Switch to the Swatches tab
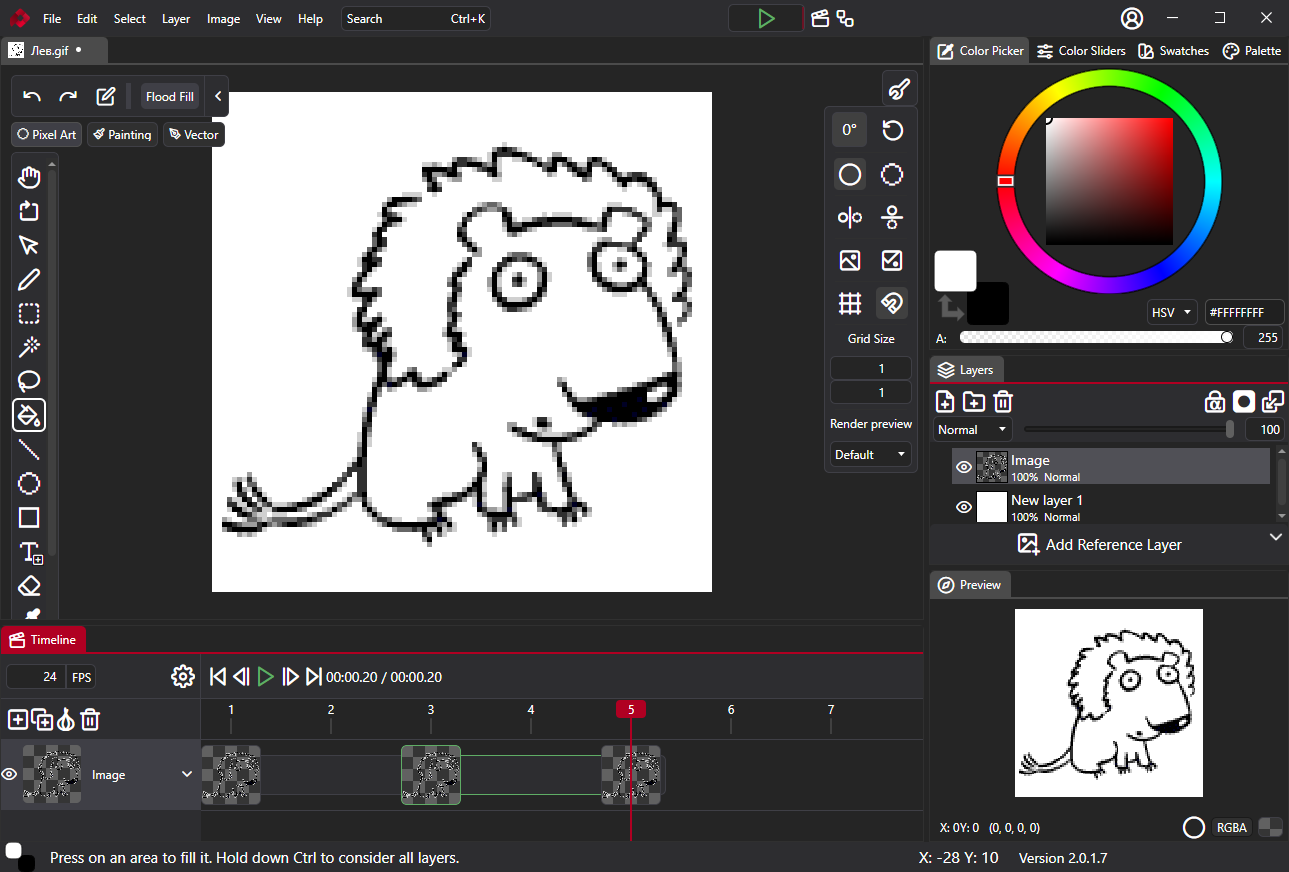 [x=1173, y=51]
